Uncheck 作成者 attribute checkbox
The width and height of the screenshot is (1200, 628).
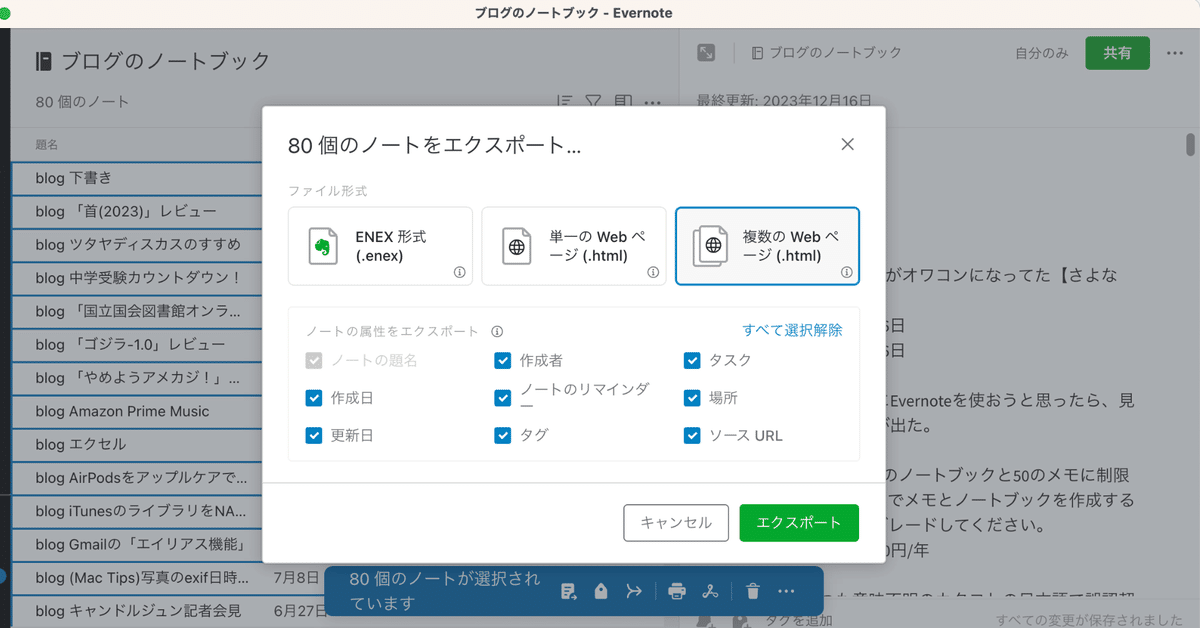point(503,360)
